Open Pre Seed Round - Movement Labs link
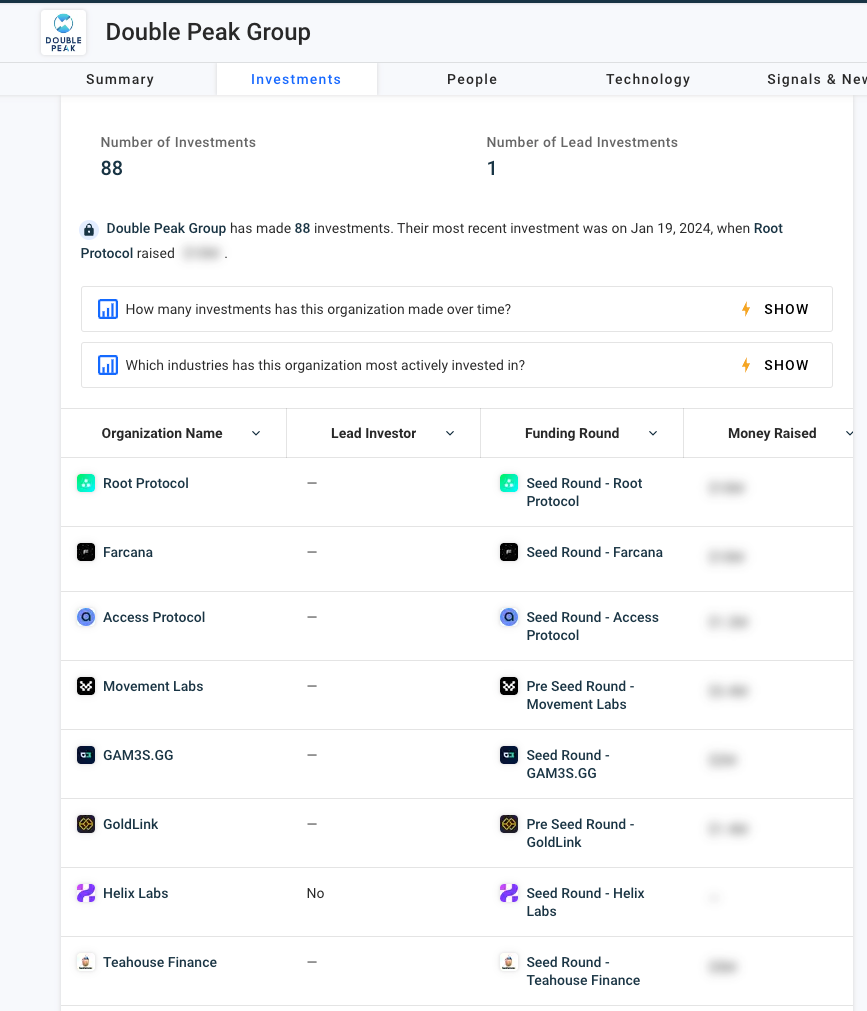 [x=580, y=696]
